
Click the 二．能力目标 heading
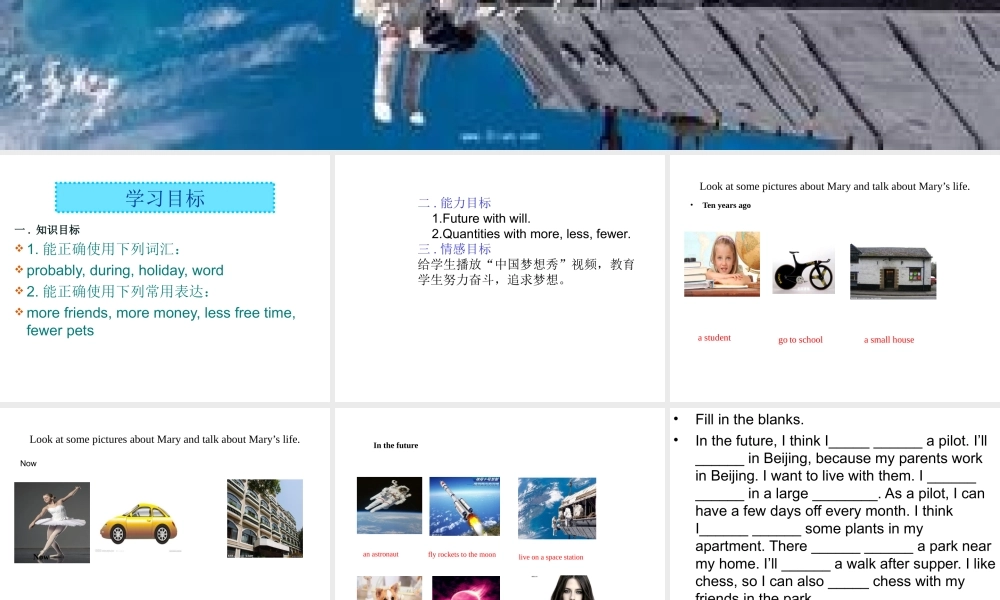point(455,203)
